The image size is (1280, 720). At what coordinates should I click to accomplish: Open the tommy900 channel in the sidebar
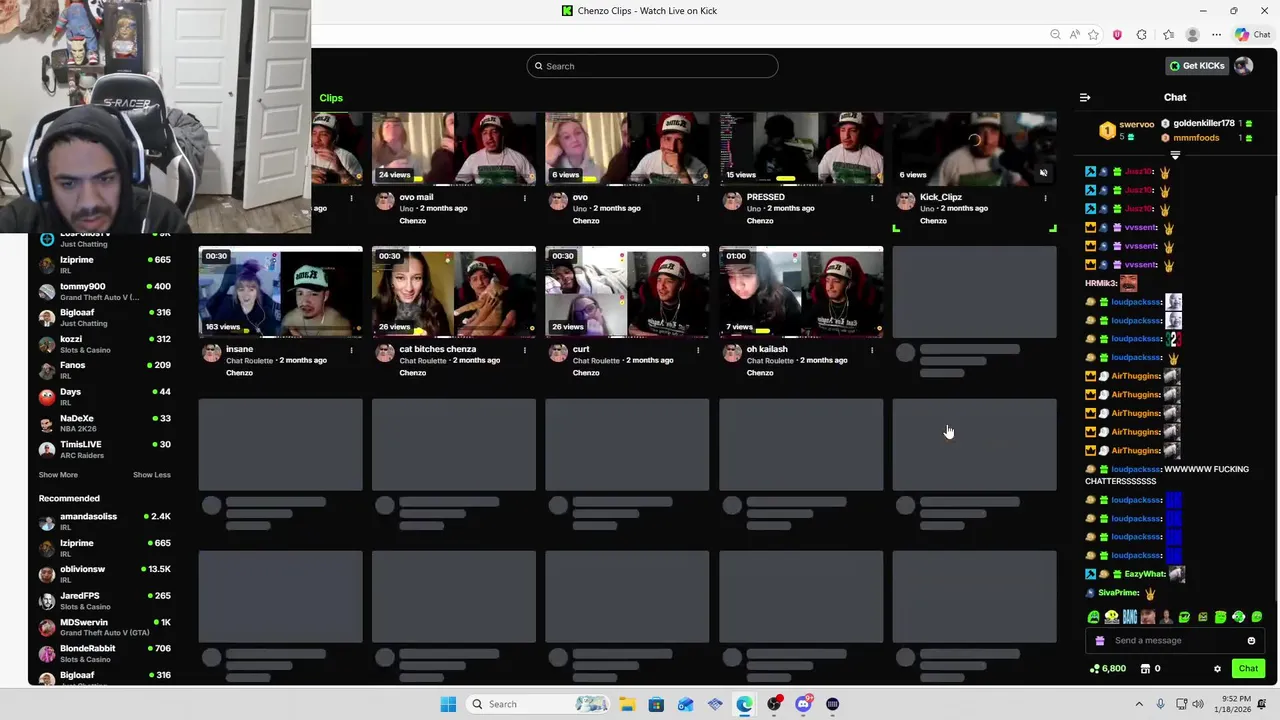(104, 291)
